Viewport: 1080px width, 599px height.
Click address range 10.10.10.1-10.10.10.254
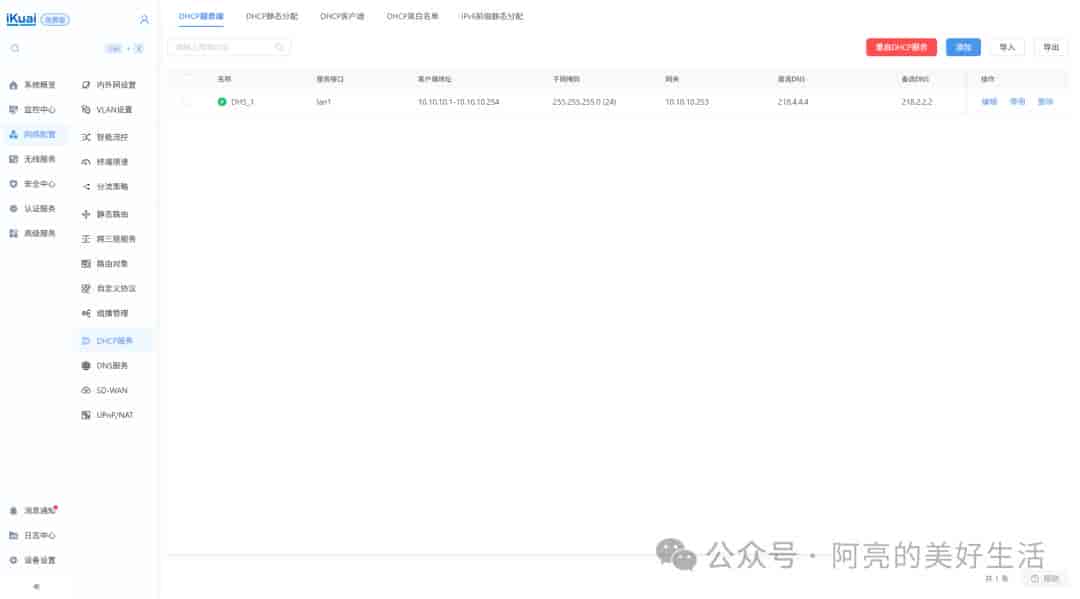click(x=458, y=102)
